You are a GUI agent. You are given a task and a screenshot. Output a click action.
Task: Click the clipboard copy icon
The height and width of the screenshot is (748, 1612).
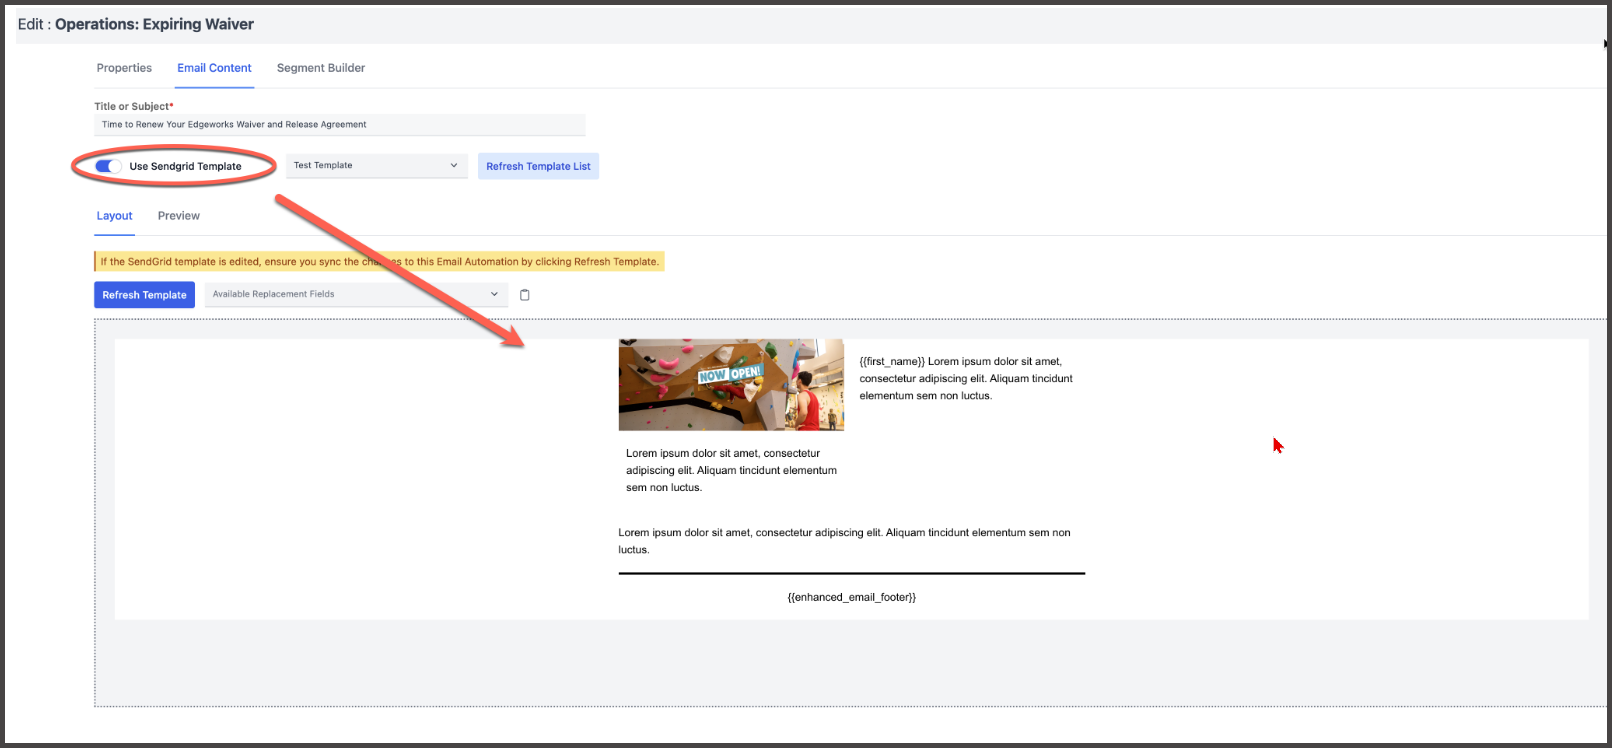525,295
